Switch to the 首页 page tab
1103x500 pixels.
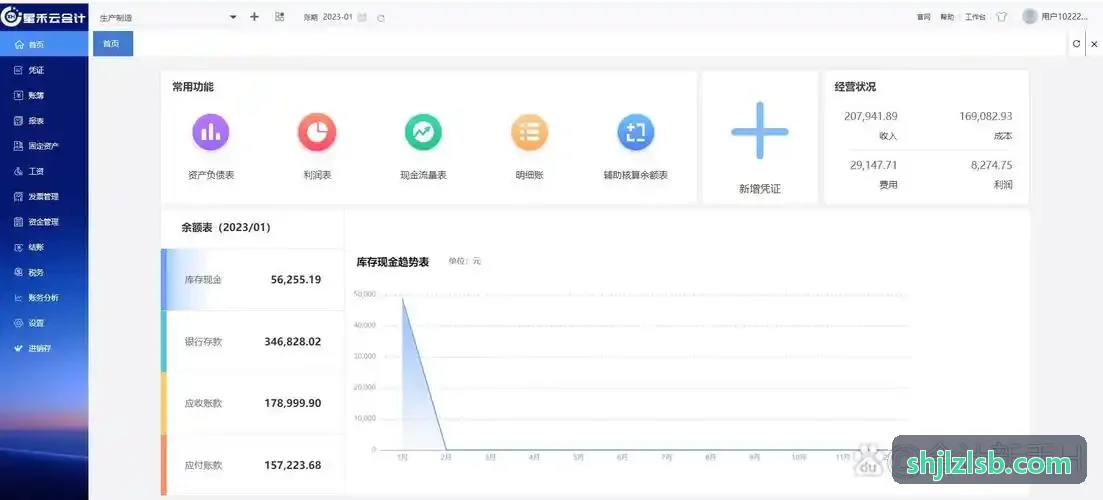click(113, 44)
